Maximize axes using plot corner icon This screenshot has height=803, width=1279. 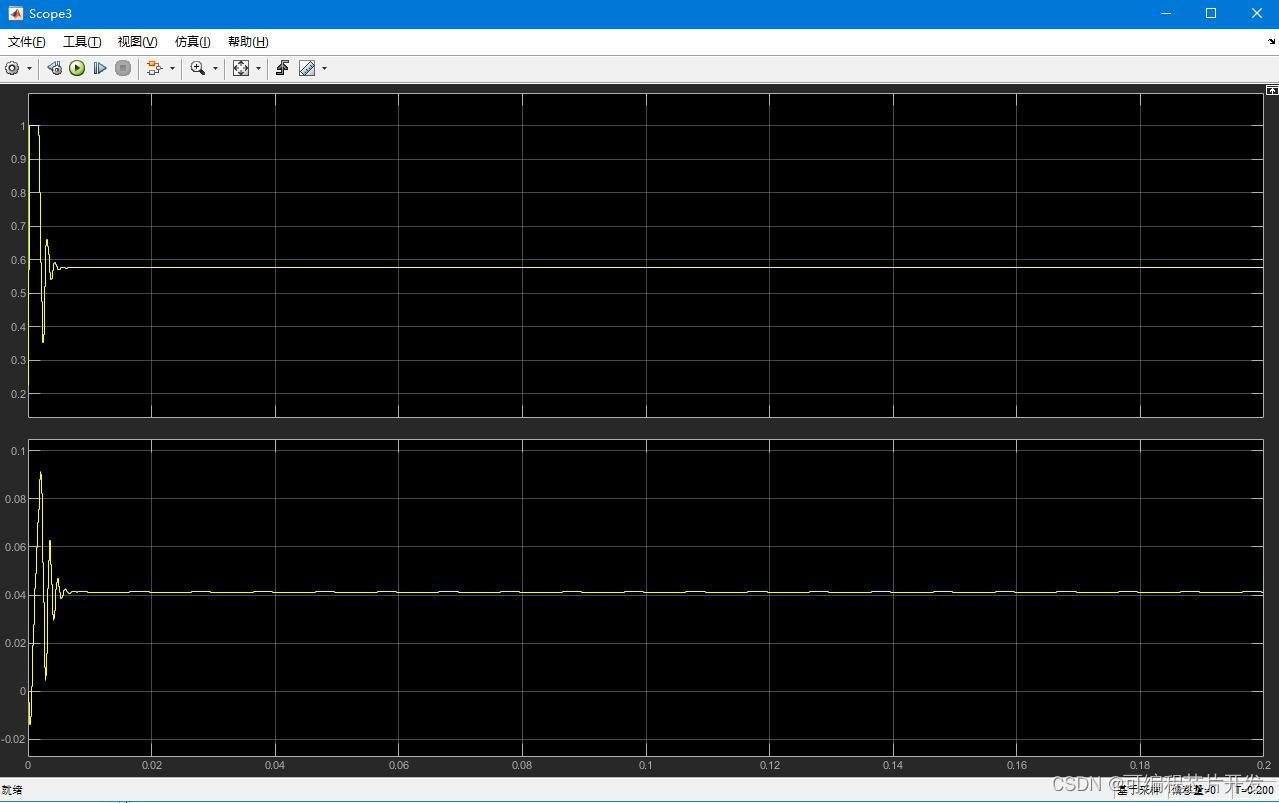(x=1272, y=90)
